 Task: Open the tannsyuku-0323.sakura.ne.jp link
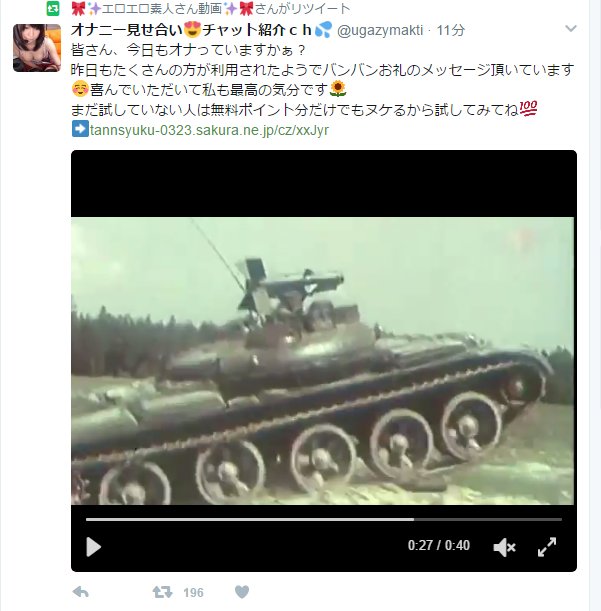pyautogui.click(x=209, y=130)
